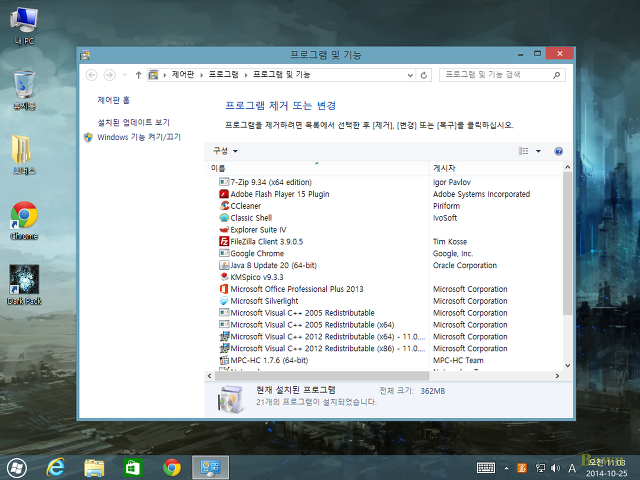The height and width of the screenshot is (480, 640).
Task: Open 설치된 업데이트 보기 link
Action: pos(133,122)
